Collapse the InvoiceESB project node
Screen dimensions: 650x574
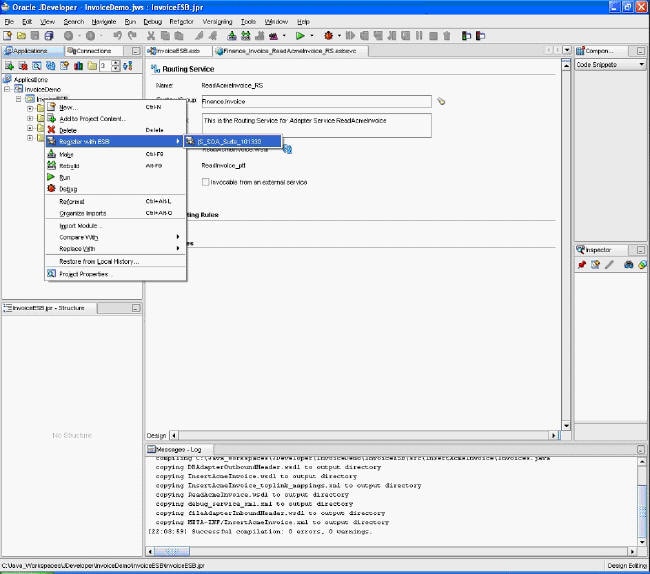point(18,99)
